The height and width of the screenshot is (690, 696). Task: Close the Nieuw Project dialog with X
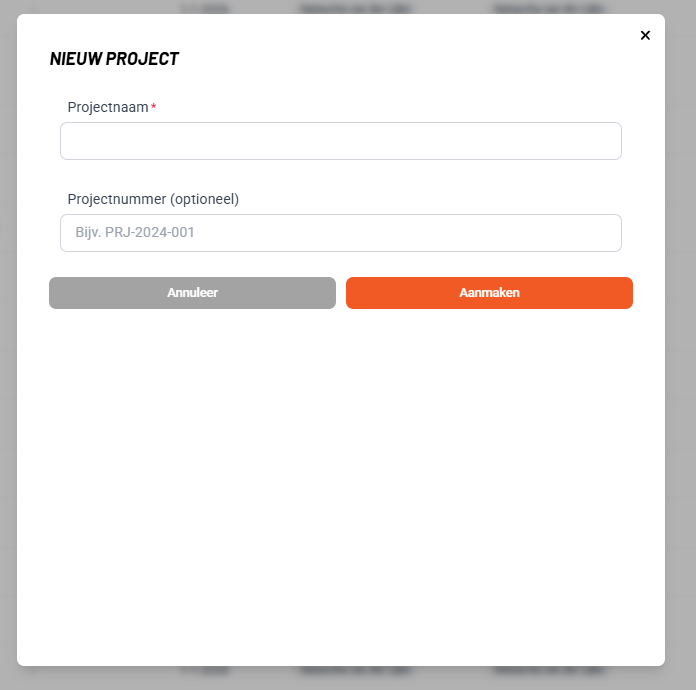[x=645, y=35]
